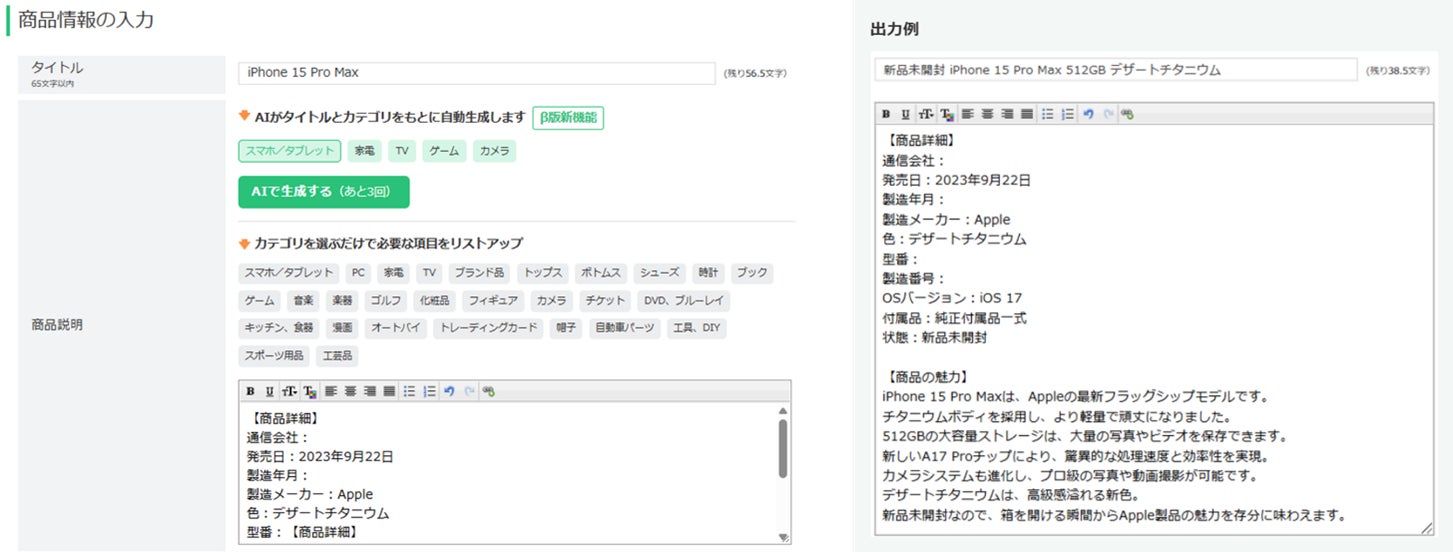Choose 漫画 category tag
Image resolution: width=1453 pixels, height=552 pixels.
click(342, 328)
